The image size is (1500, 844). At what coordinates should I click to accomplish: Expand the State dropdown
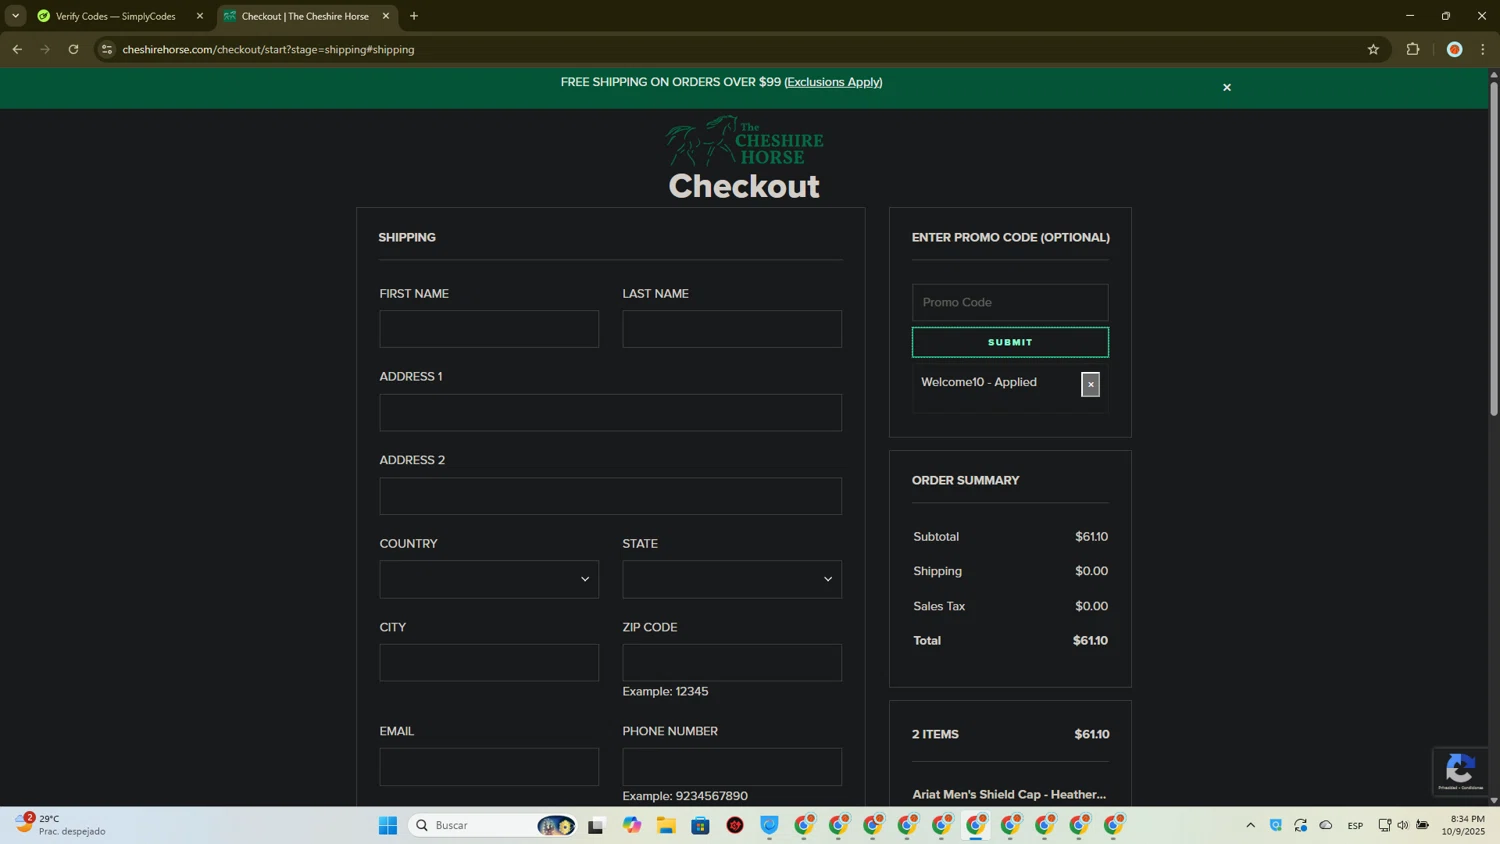pos(732,579)
